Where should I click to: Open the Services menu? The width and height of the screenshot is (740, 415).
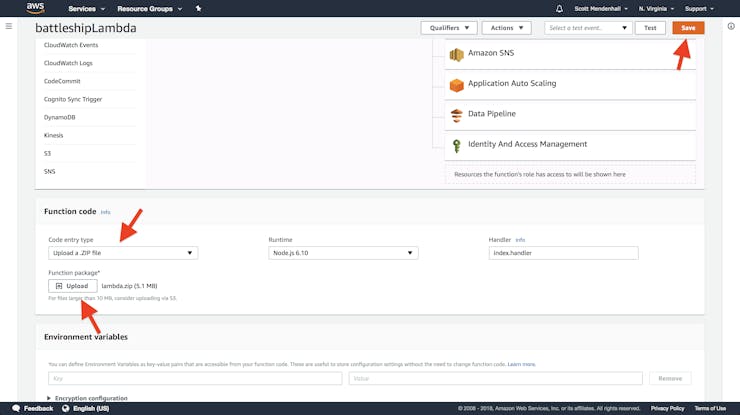(x=86, y=8)
